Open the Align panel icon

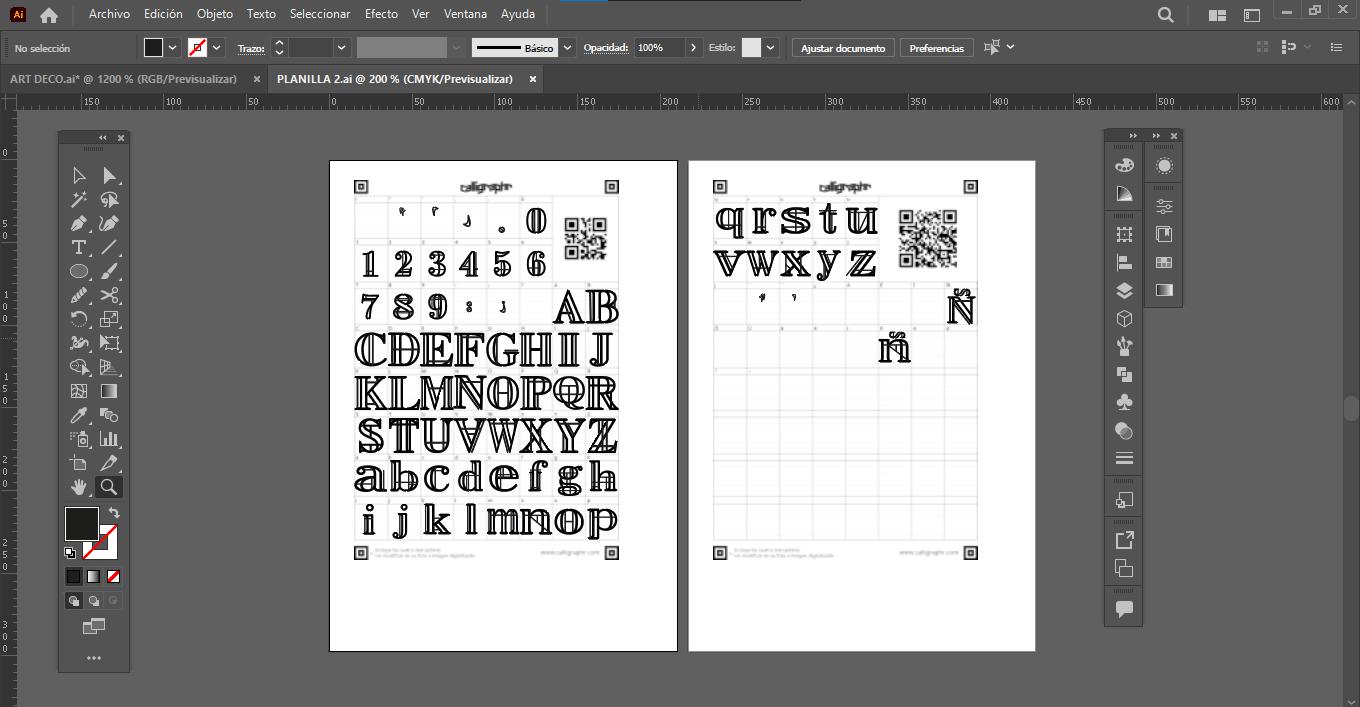point(1124,262)
